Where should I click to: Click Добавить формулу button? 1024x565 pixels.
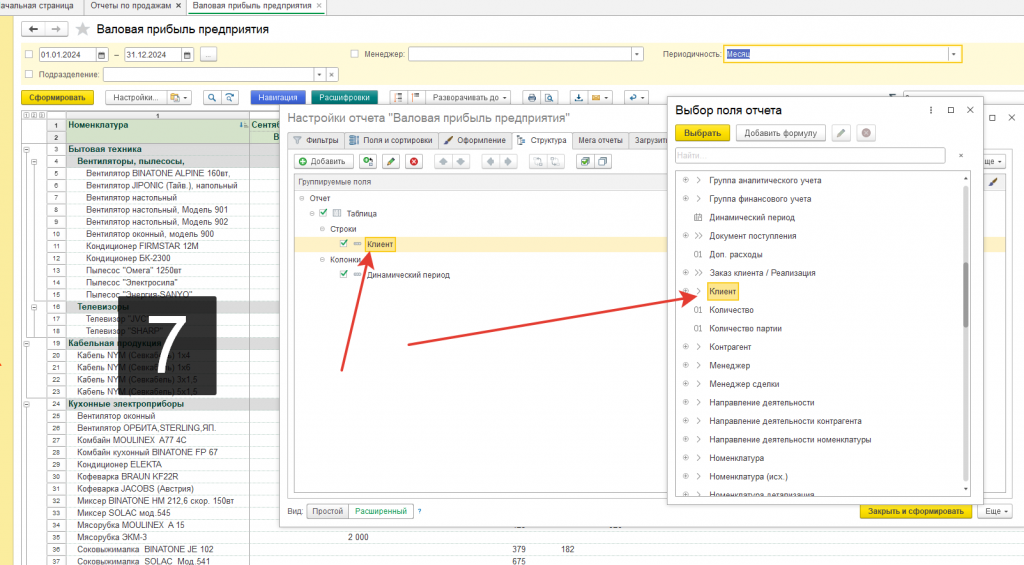(x=780, y=133)
